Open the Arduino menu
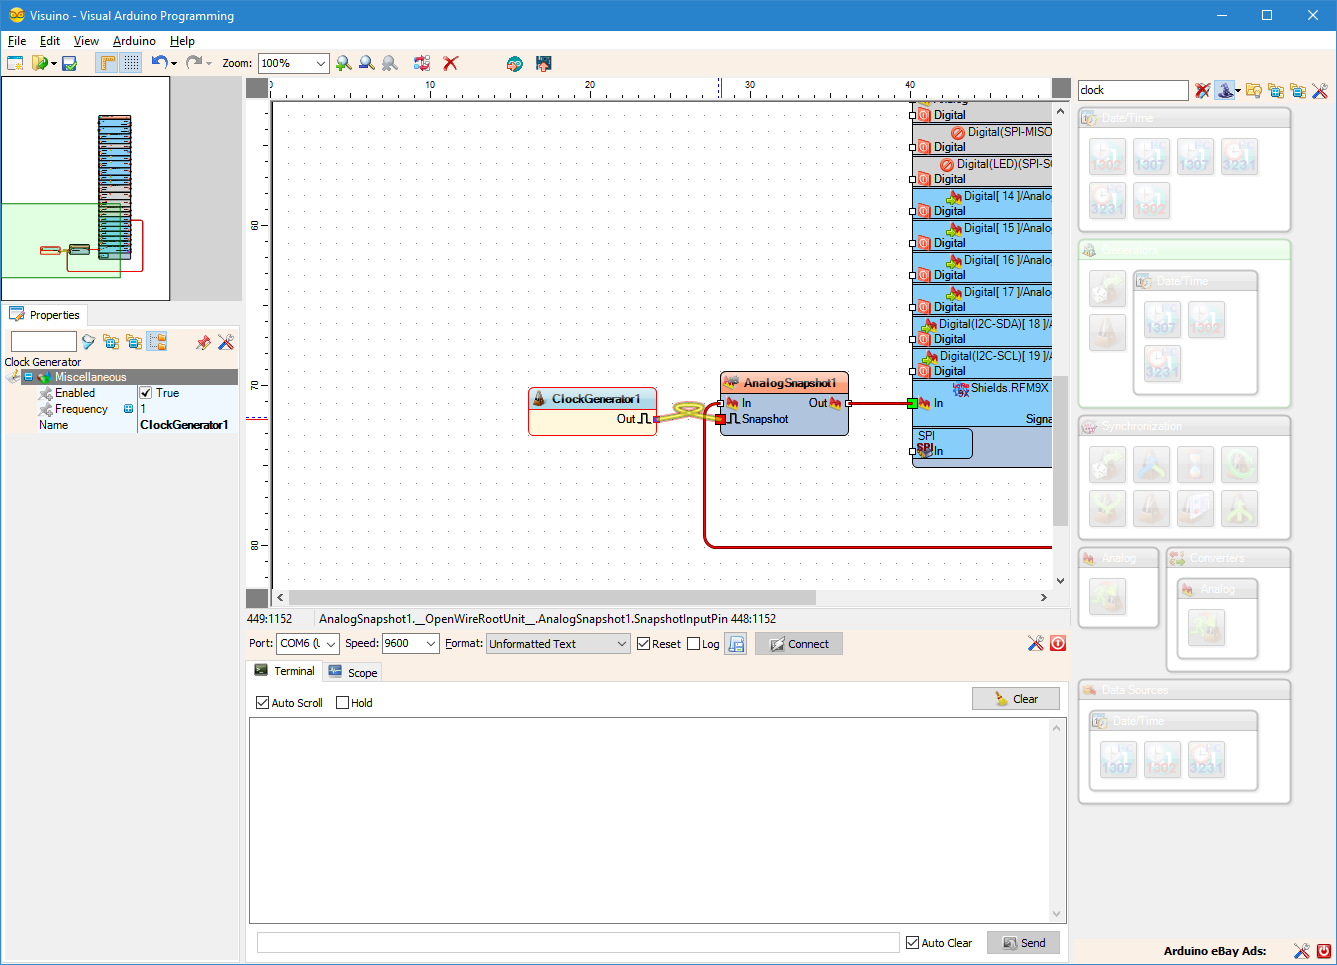The width and height of the screenshot is (1337, 965). tap(134, 41)
